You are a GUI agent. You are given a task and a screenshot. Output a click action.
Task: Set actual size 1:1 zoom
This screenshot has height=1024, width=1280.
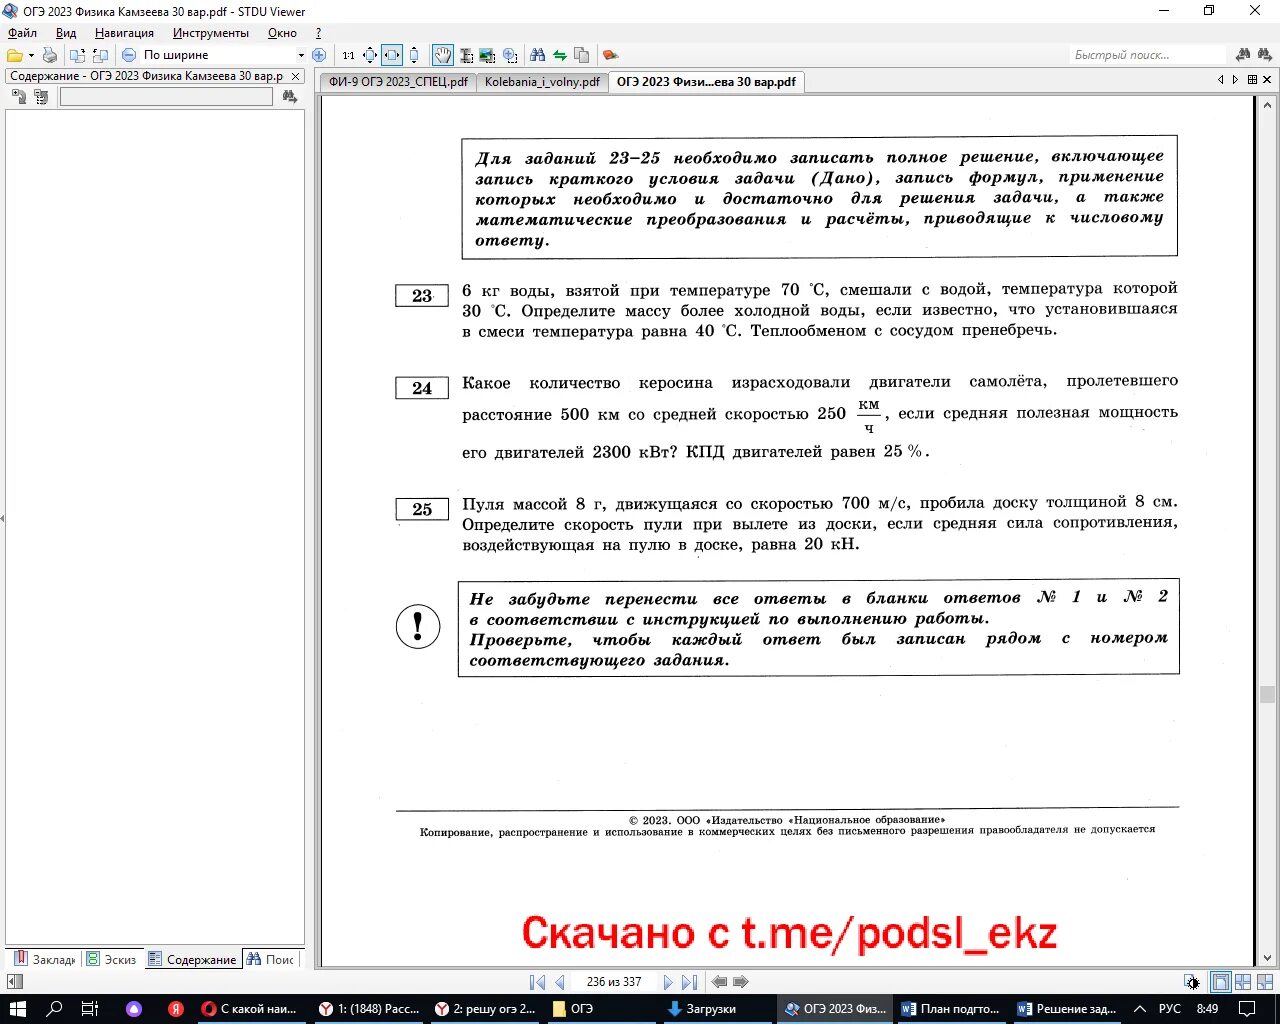(348, 55)
